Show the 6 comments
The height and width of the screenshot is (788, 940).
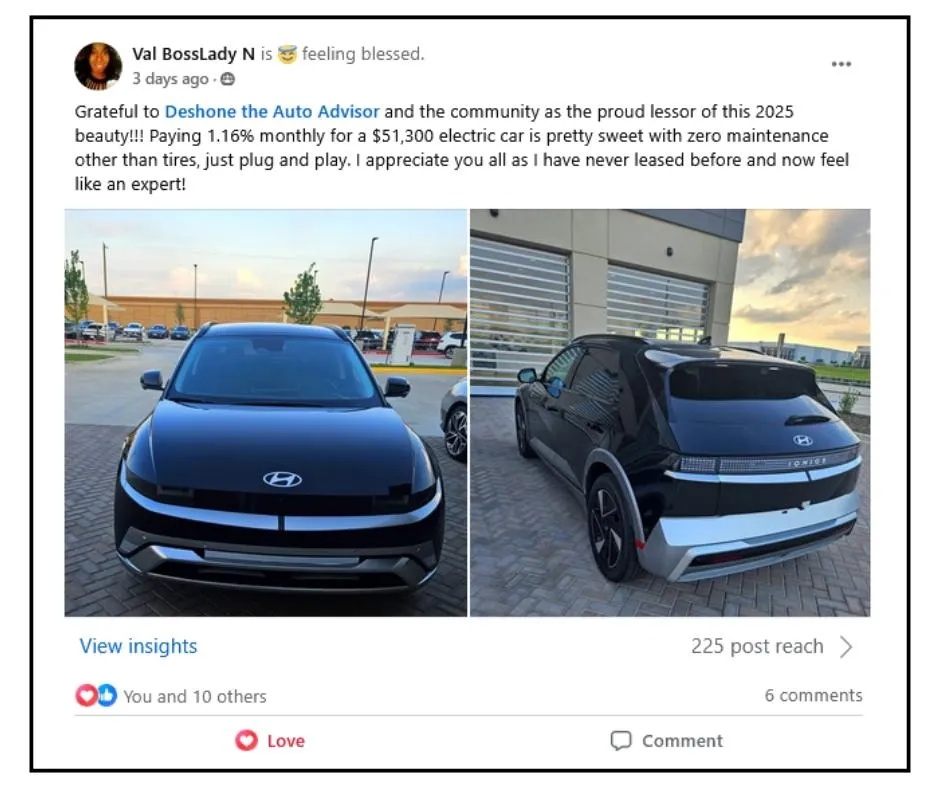814,696
